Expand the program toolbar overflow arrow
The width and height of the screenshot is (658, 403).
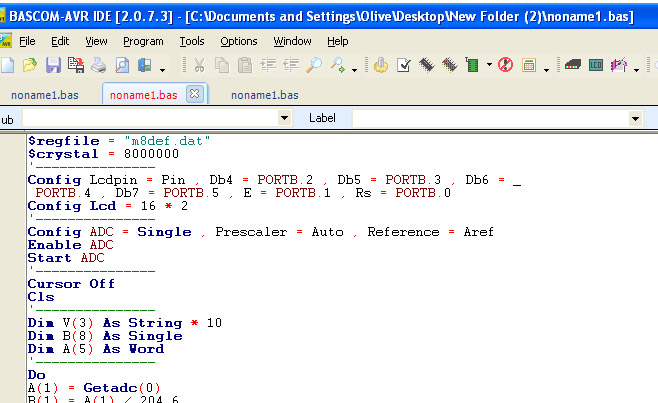[546, 70]
